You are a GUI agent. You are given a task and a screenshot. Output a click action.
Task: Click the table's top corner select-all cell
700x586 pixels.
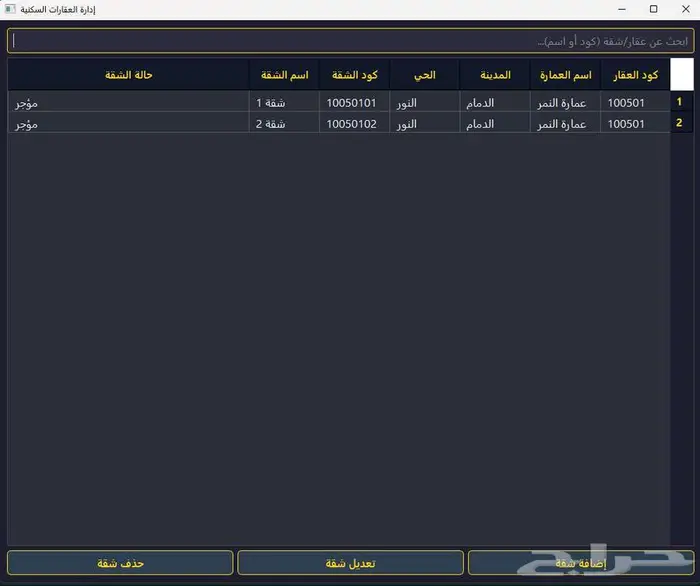tap(680, 75)
